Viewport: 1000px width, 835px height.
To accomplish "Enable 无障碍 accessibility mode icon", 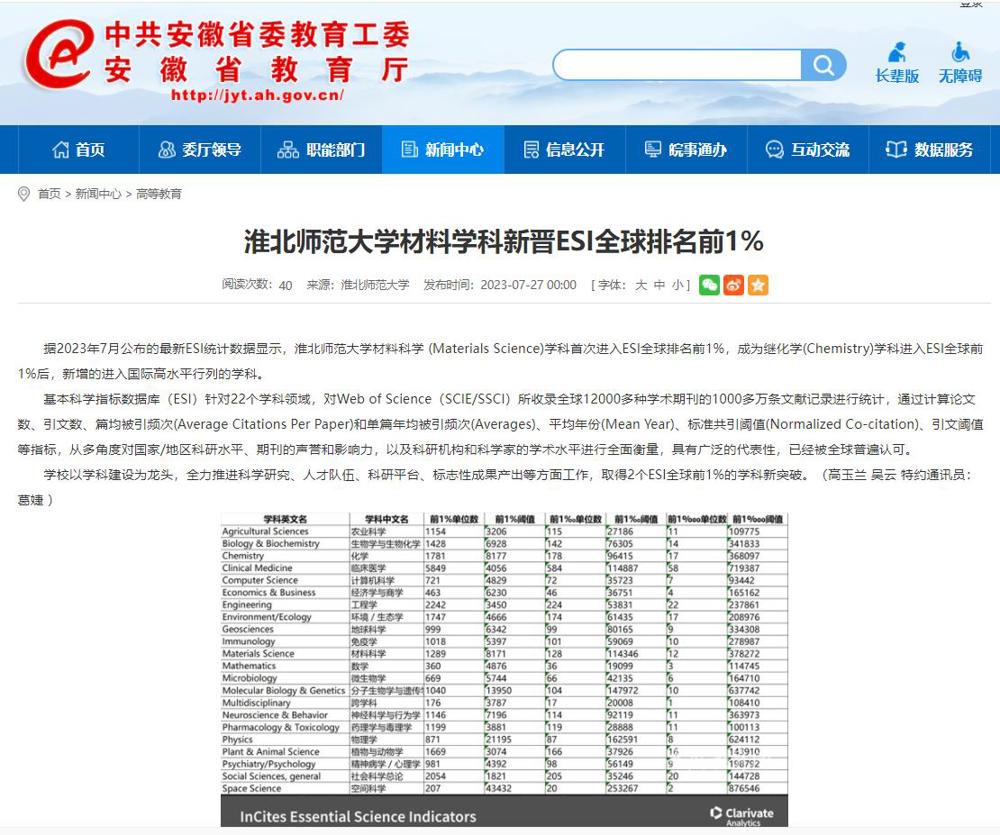I will point(960,62).
